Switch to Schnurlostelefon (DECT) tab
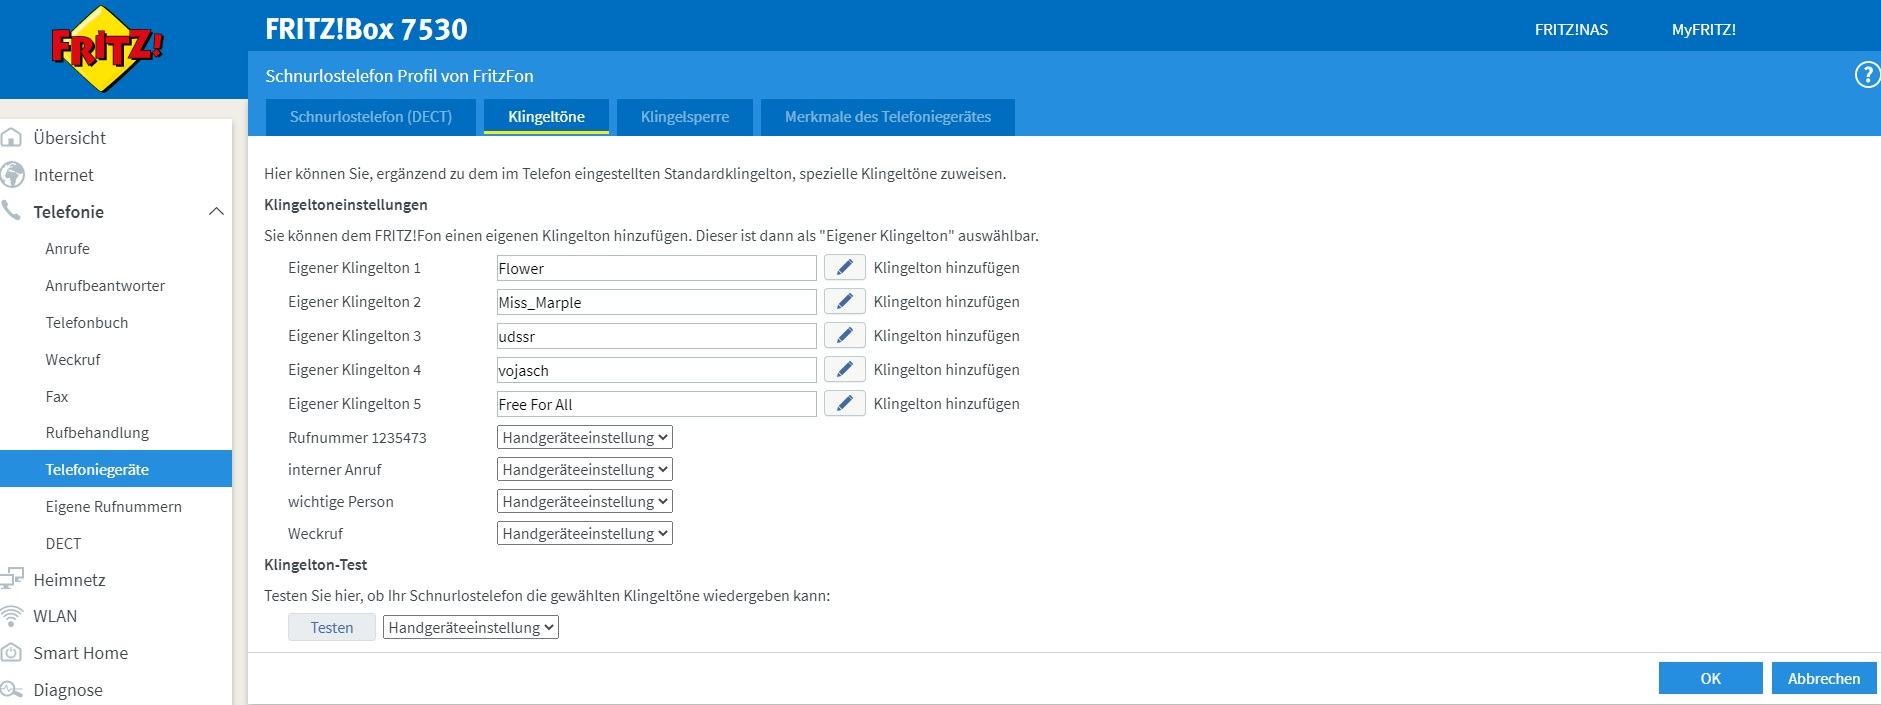The image size is (1881, 705). coord(371,117)
